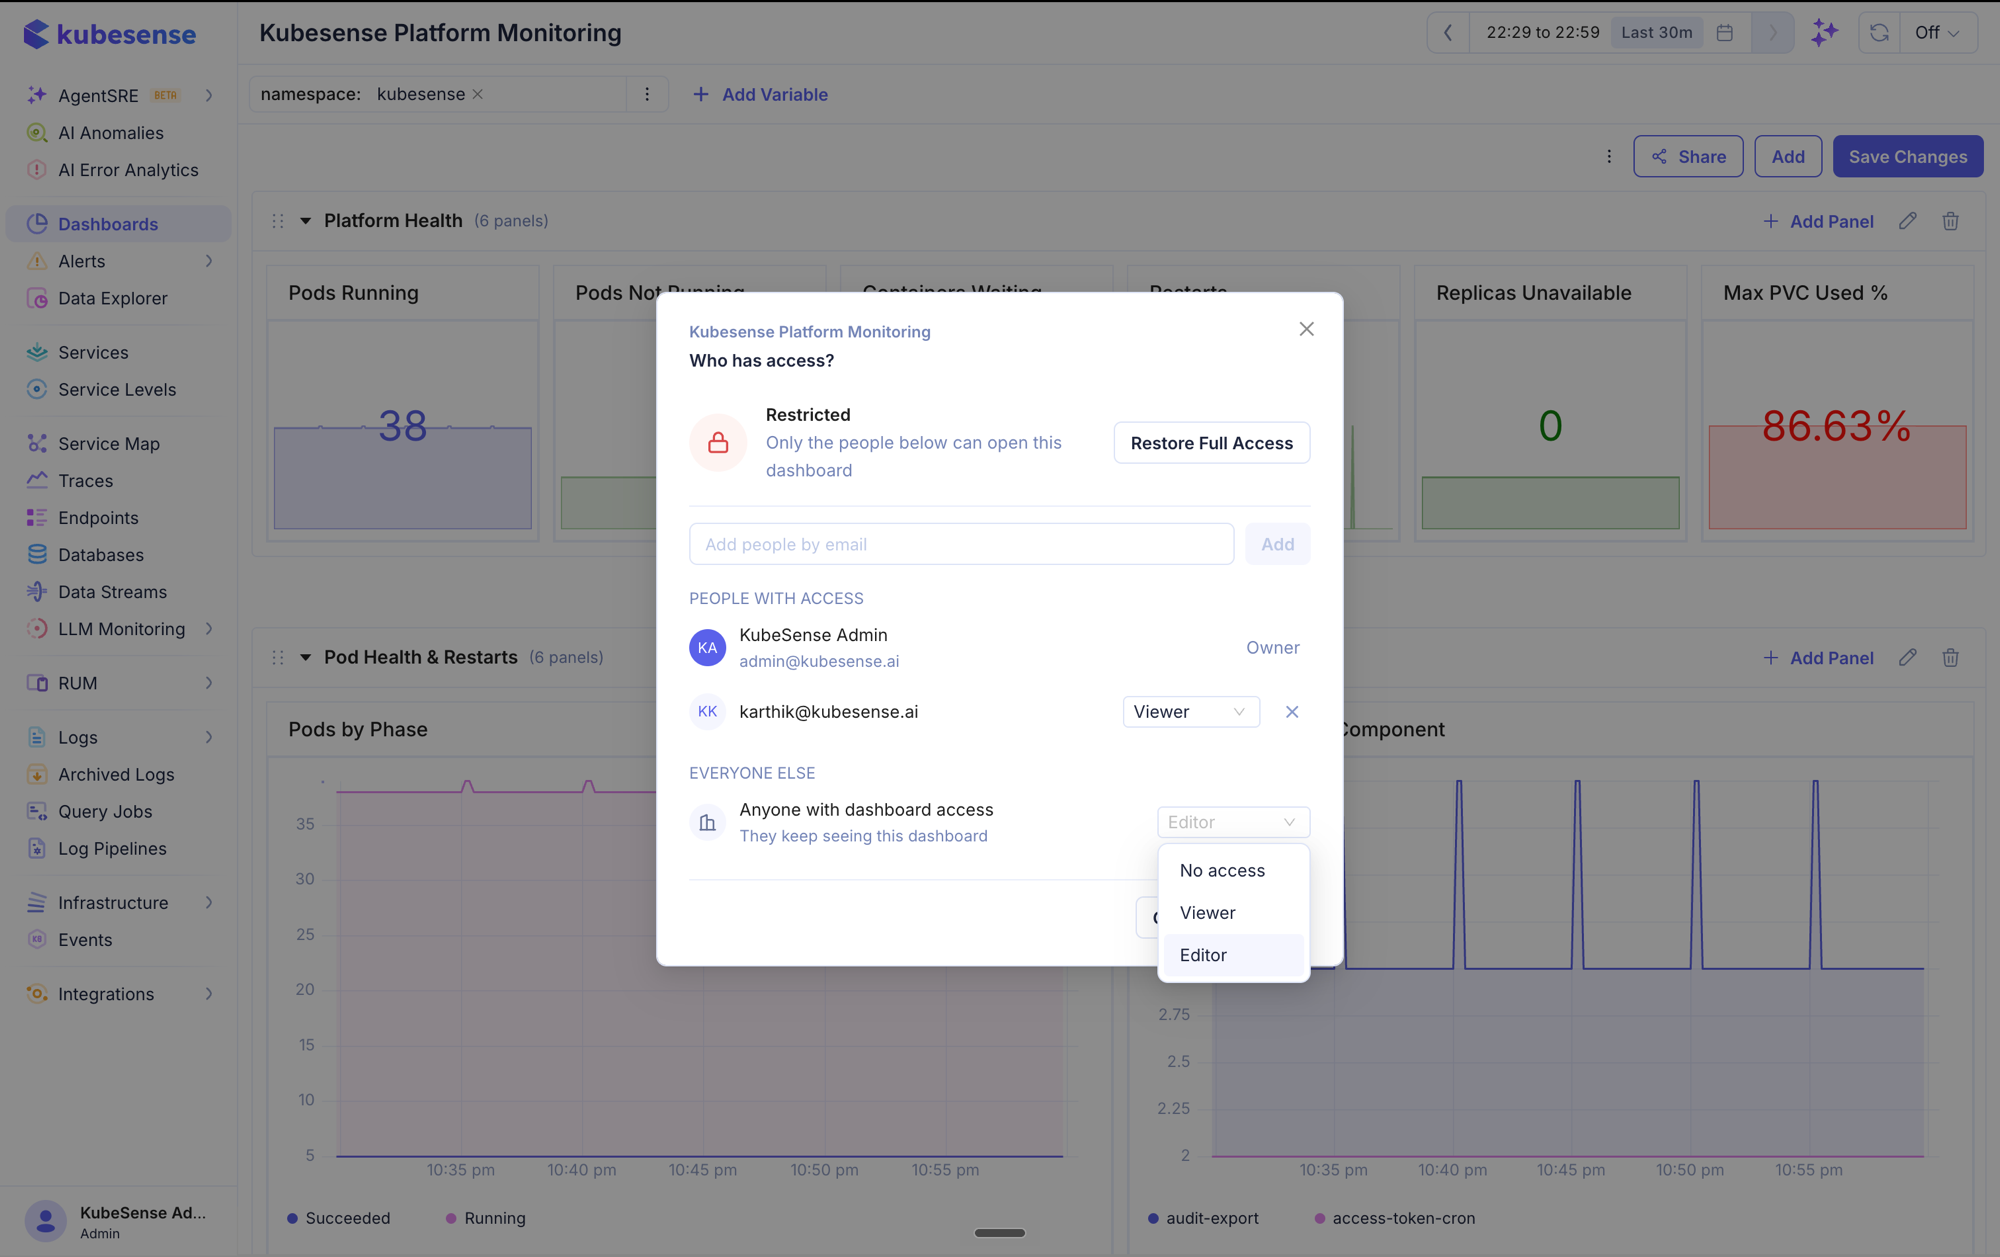Open the Service Map sidebar item
2000x1257 pixels.
(108, 443)
